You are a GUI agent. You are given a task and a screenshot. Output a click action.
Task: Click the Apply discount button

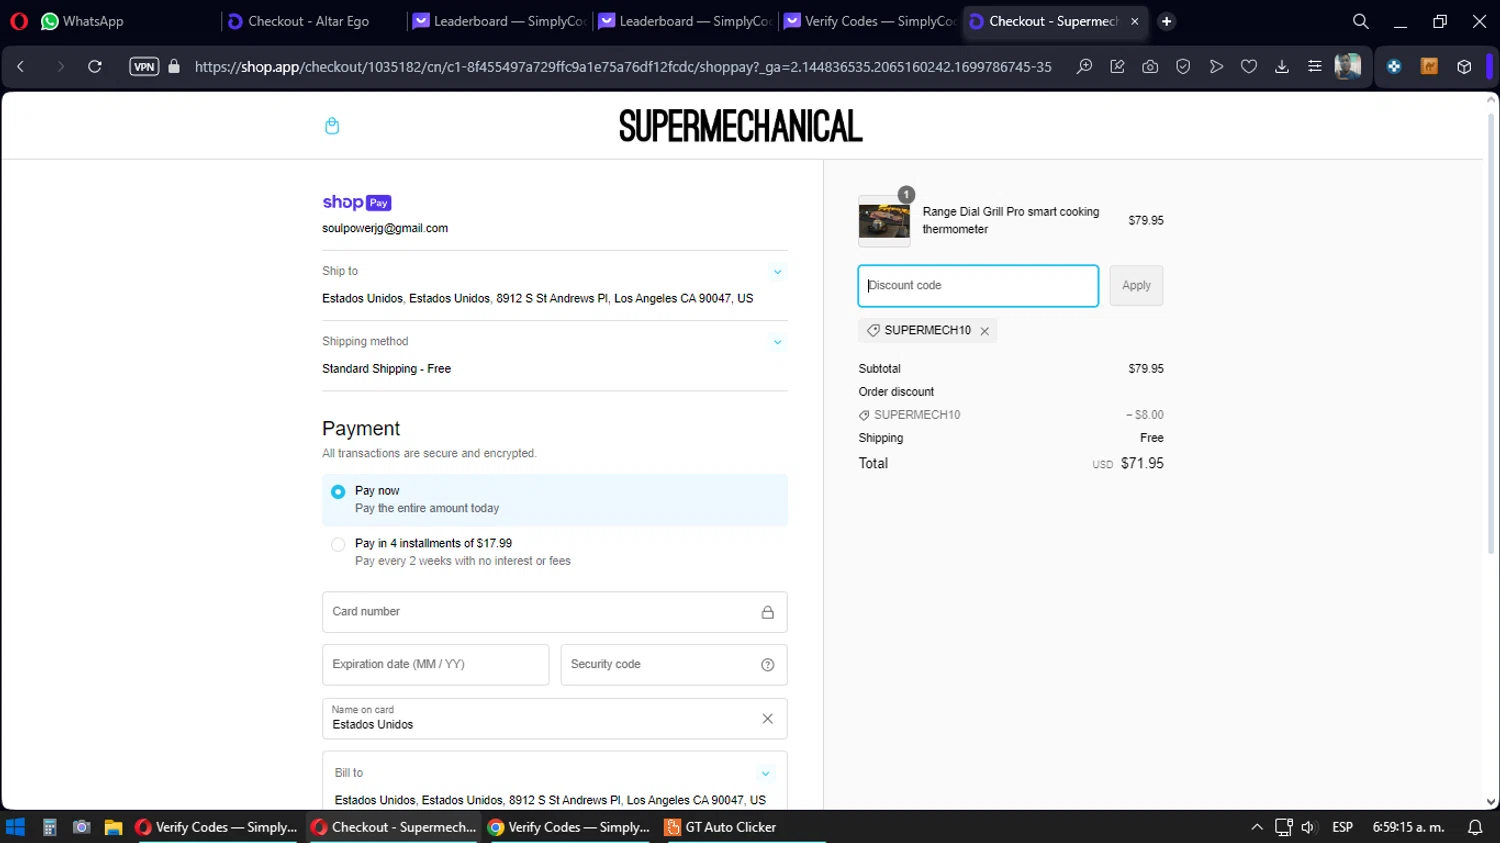pyautogui.click(x=1136, y=286)
